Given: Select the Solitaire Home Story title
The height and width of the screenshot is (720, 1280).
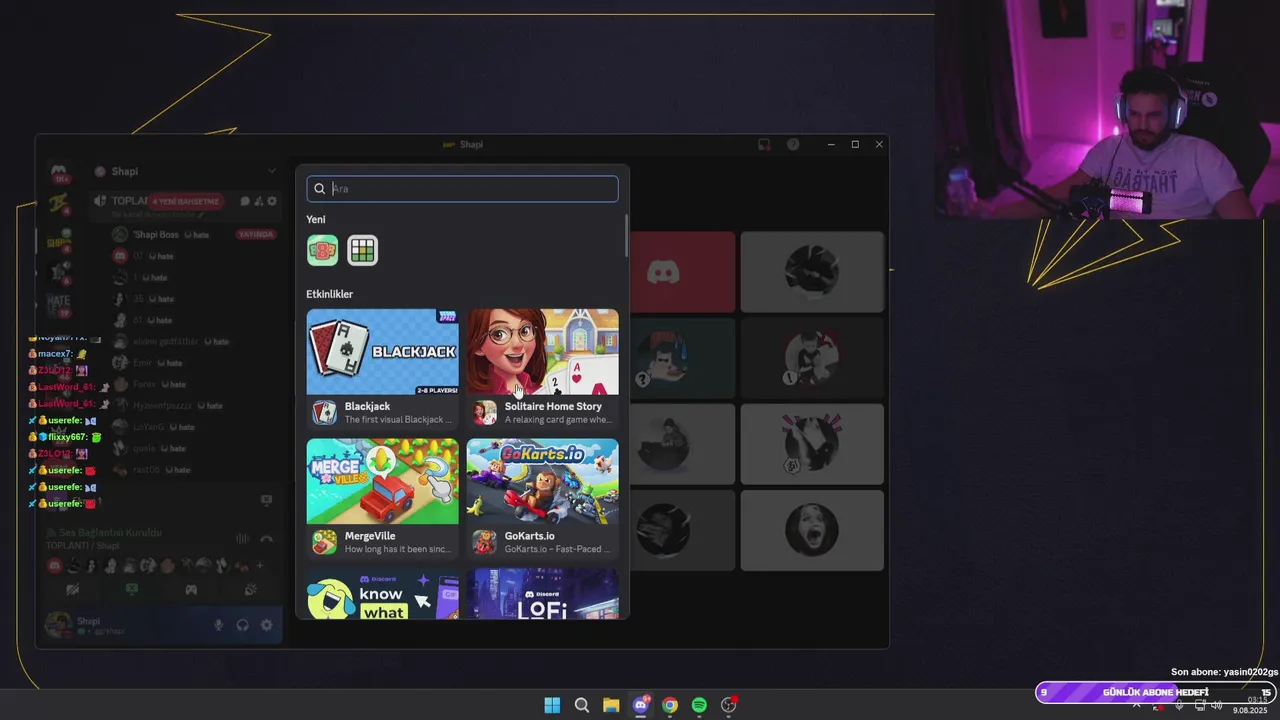Looking at the screenshot, I should coord(553,406).
